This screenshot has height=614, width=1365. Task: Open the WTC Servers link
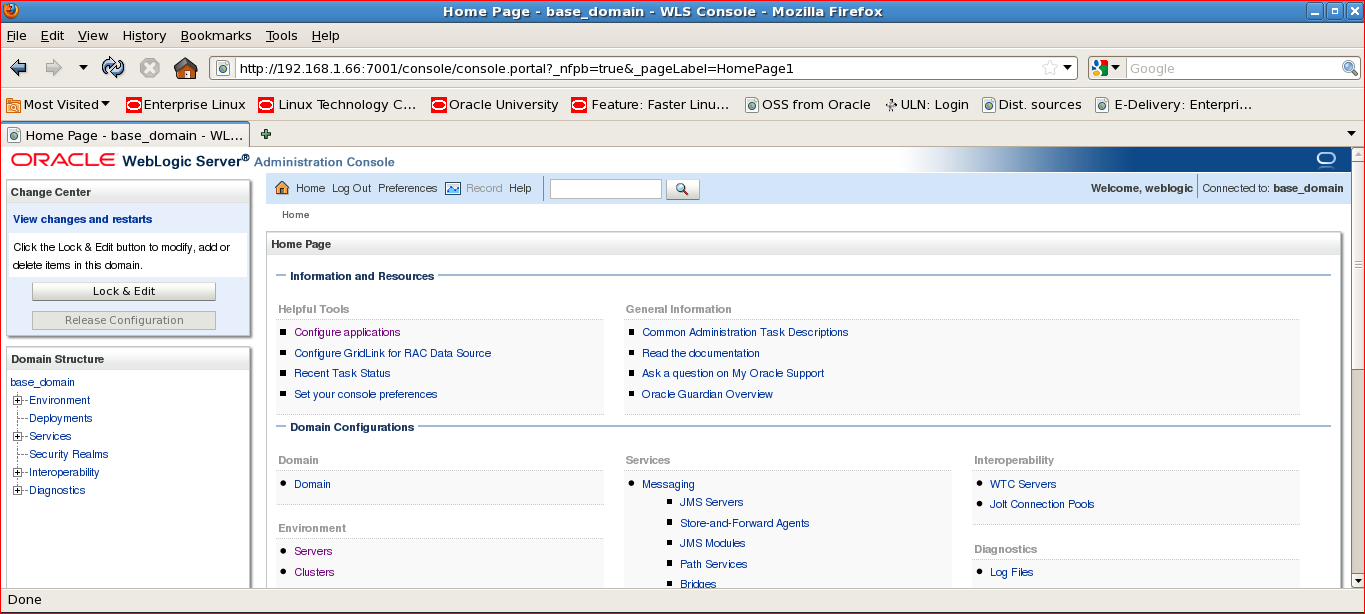coord(1023,484)
